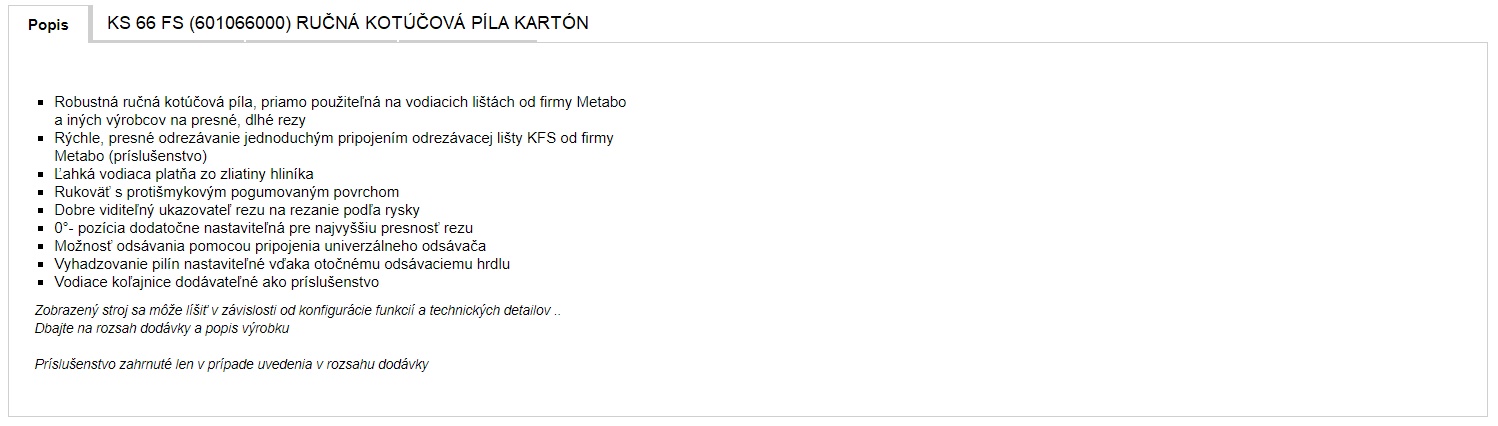Click the italic note Príslušenstvo zahrnuté len v prípade
Image resolution: width=1498 pixels, height=426 pixels.
[x=232, y=364]
